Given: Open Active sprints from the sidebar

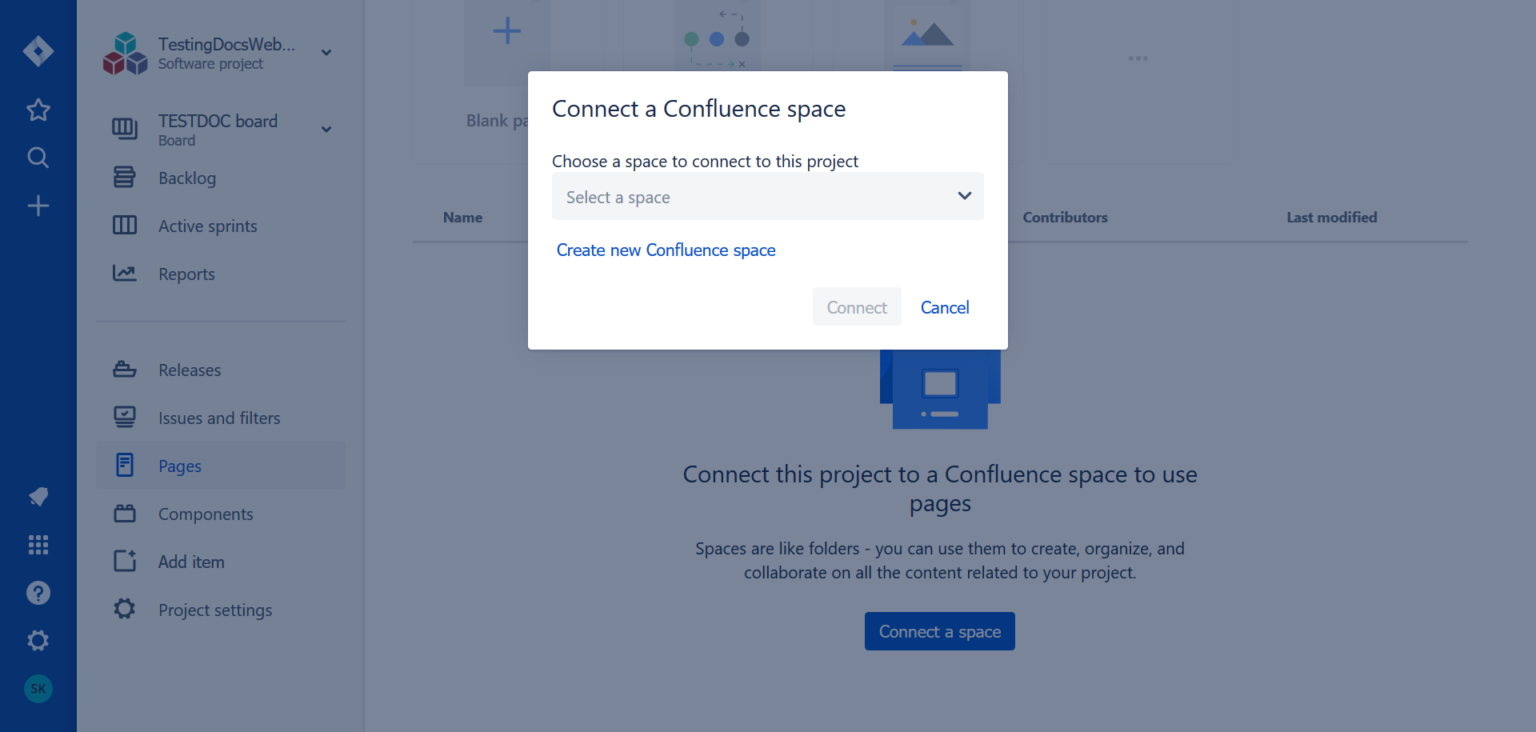Looking at the screenshot, I should (207, 225).
